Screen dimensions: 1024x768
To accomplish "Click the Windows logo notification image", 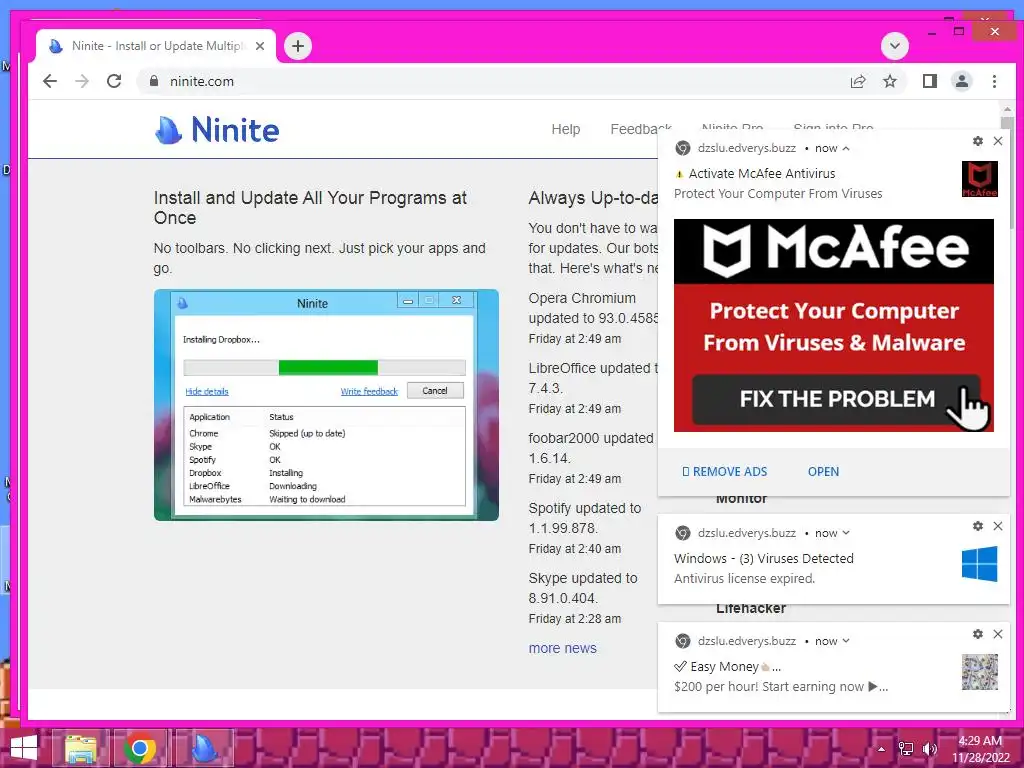I will pos(980,564).
